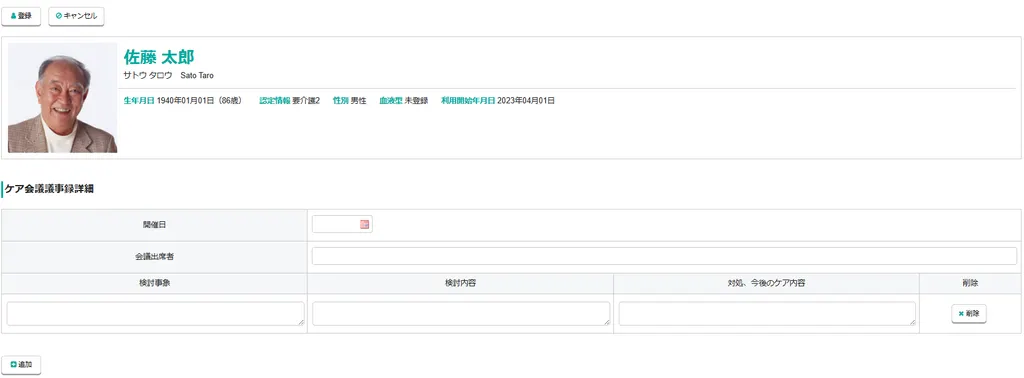1024x378 pixels.
Task: Click the 会議出席者 attendees input field
Action: [664, 256]
